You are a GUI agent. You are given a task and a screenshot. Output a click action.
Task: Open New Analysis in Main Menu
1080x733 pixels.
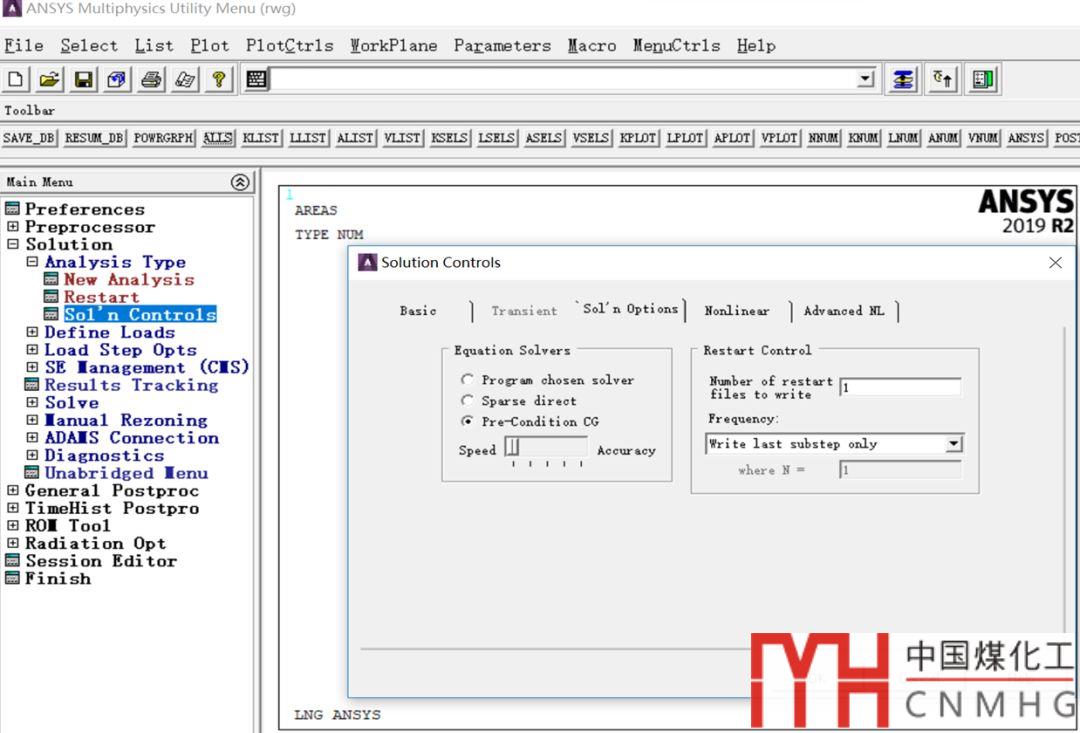[129, 280]
